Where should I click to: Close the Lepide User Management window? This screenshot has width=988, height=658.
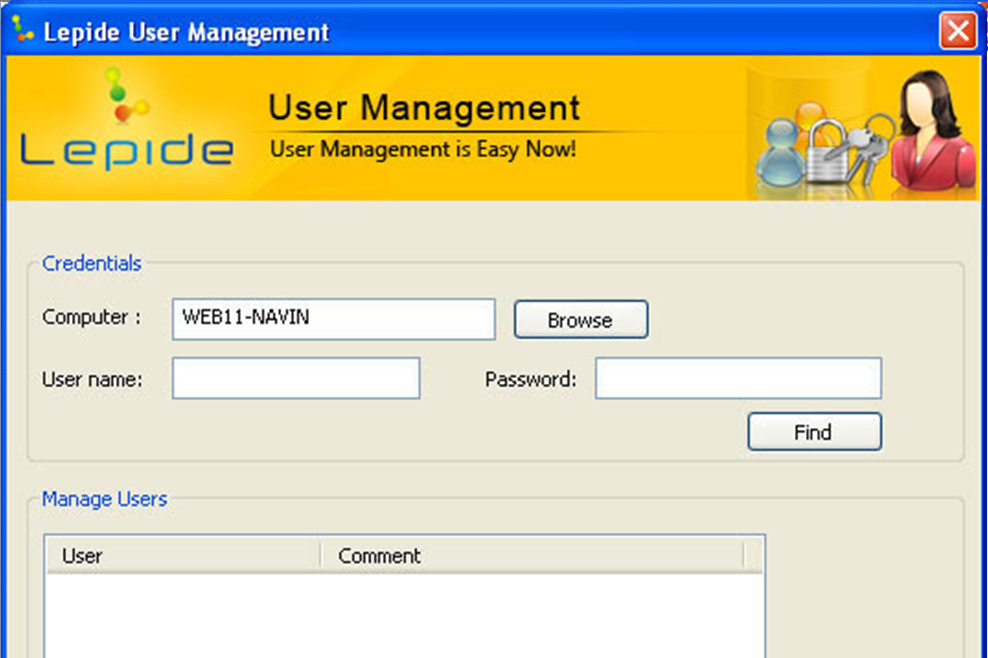click(958, 30)
